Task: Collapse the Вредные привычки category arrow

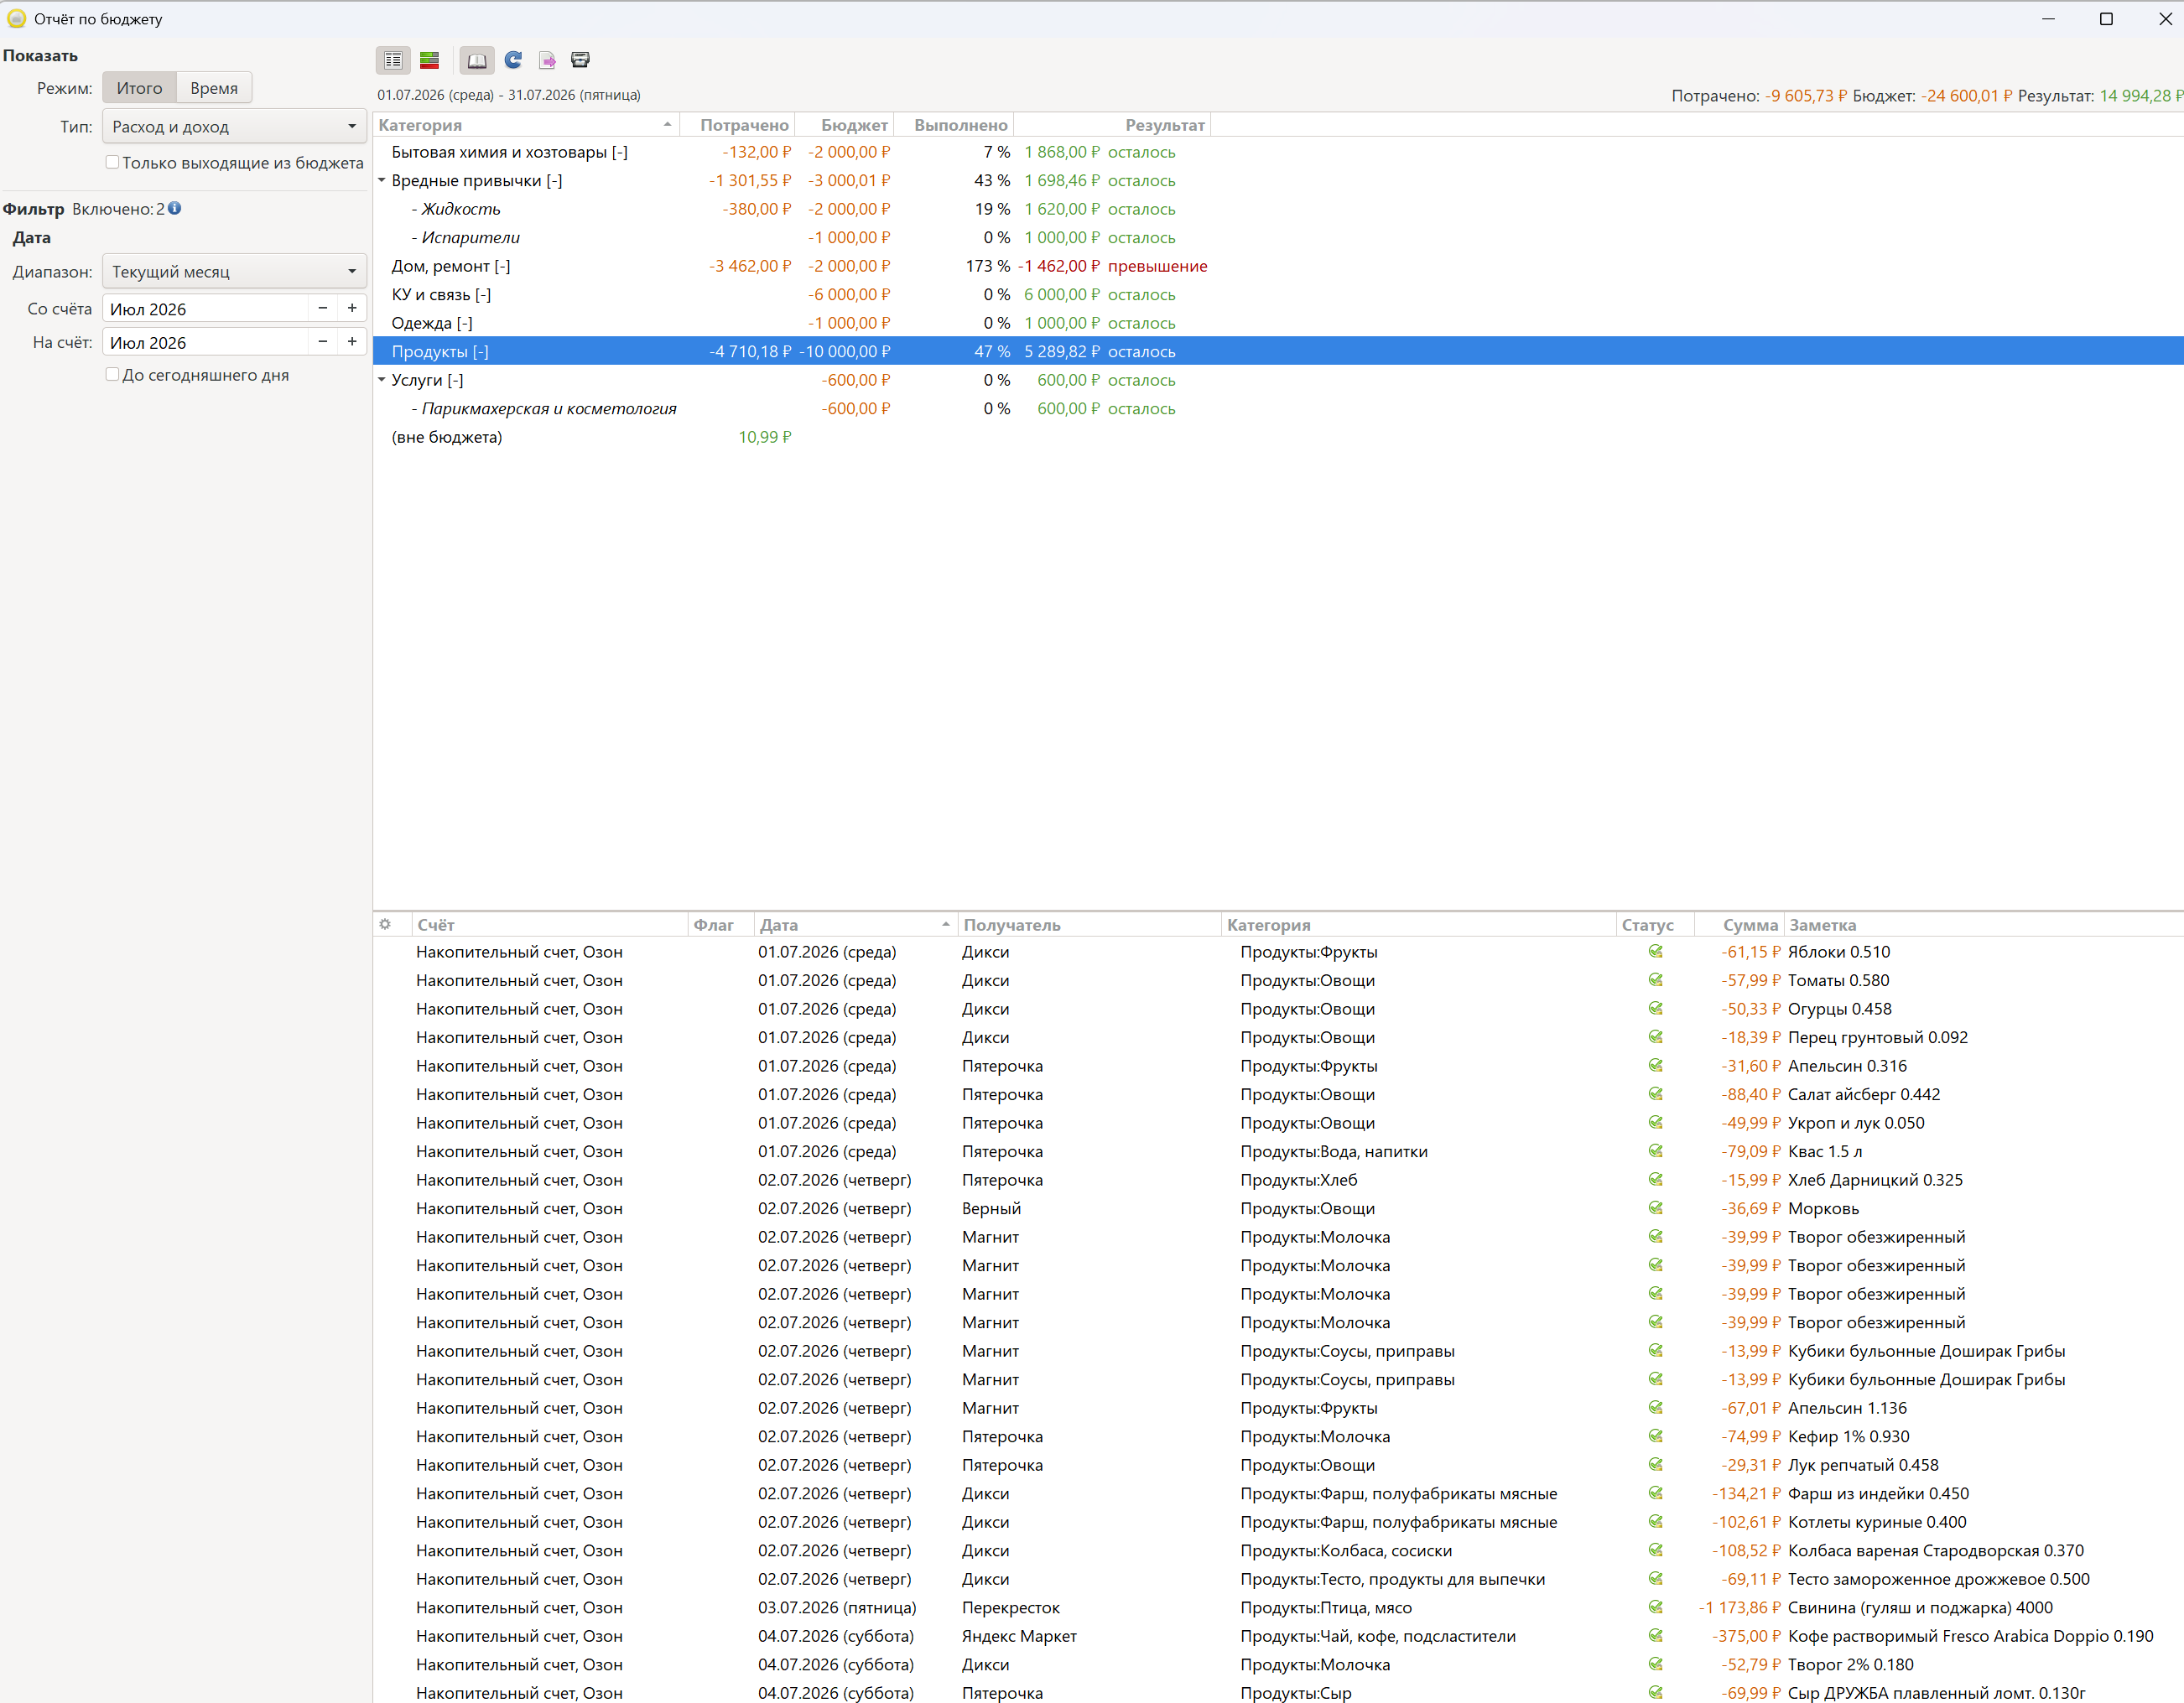Action: (x=381, y=181)
